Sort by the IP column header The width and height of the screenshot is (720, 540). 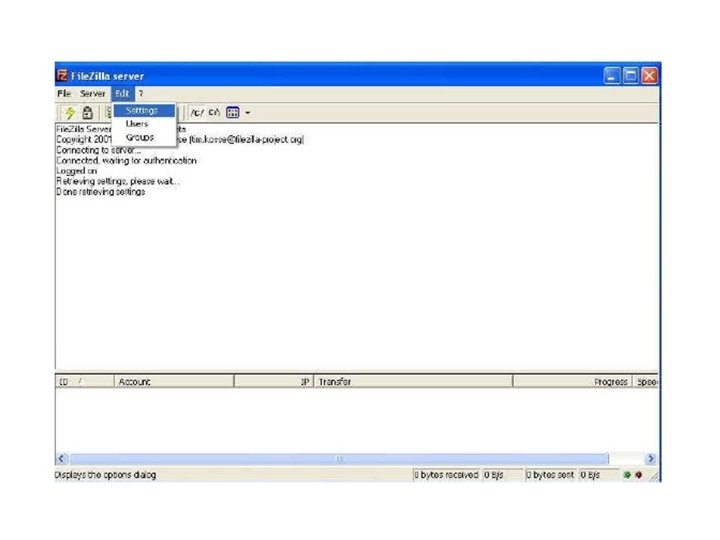274,382
